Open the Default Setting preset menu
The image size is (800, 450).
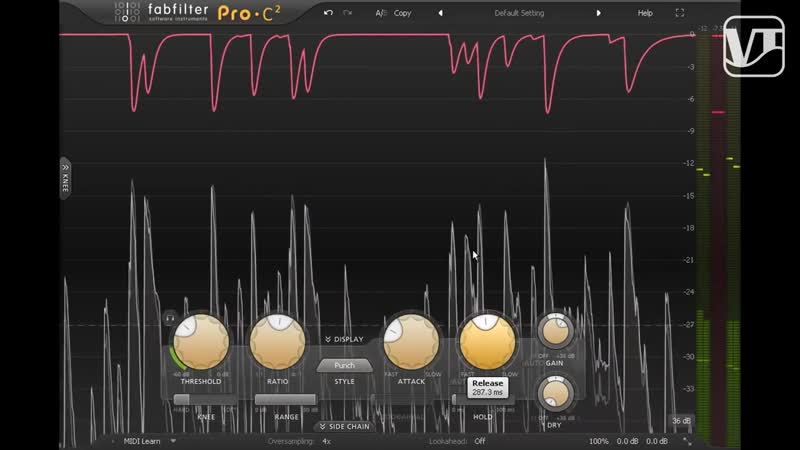[519, 13]
